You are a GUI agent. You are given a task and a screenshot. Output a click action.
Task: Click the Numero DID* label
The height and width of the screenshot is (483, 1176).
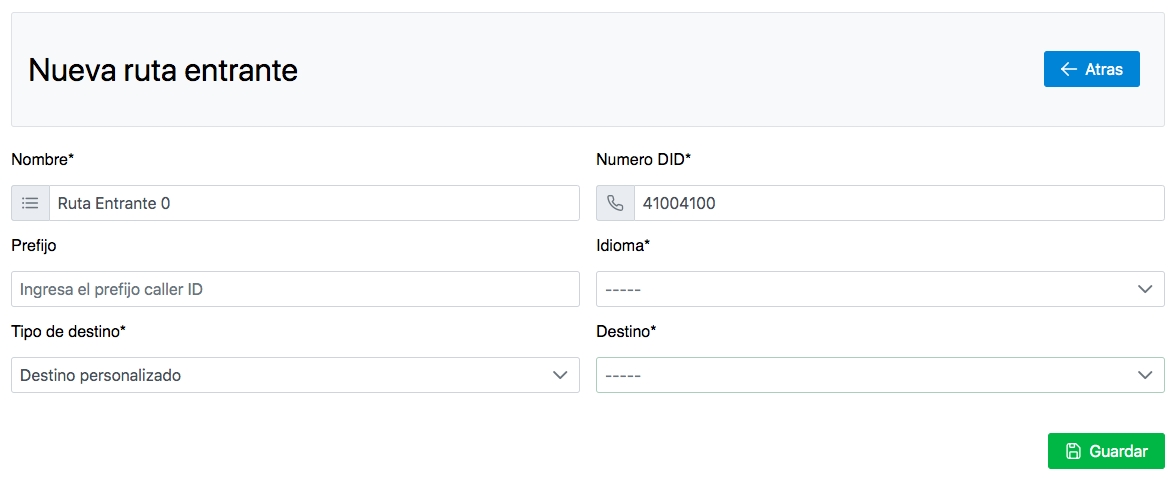[x=644, y=159]
